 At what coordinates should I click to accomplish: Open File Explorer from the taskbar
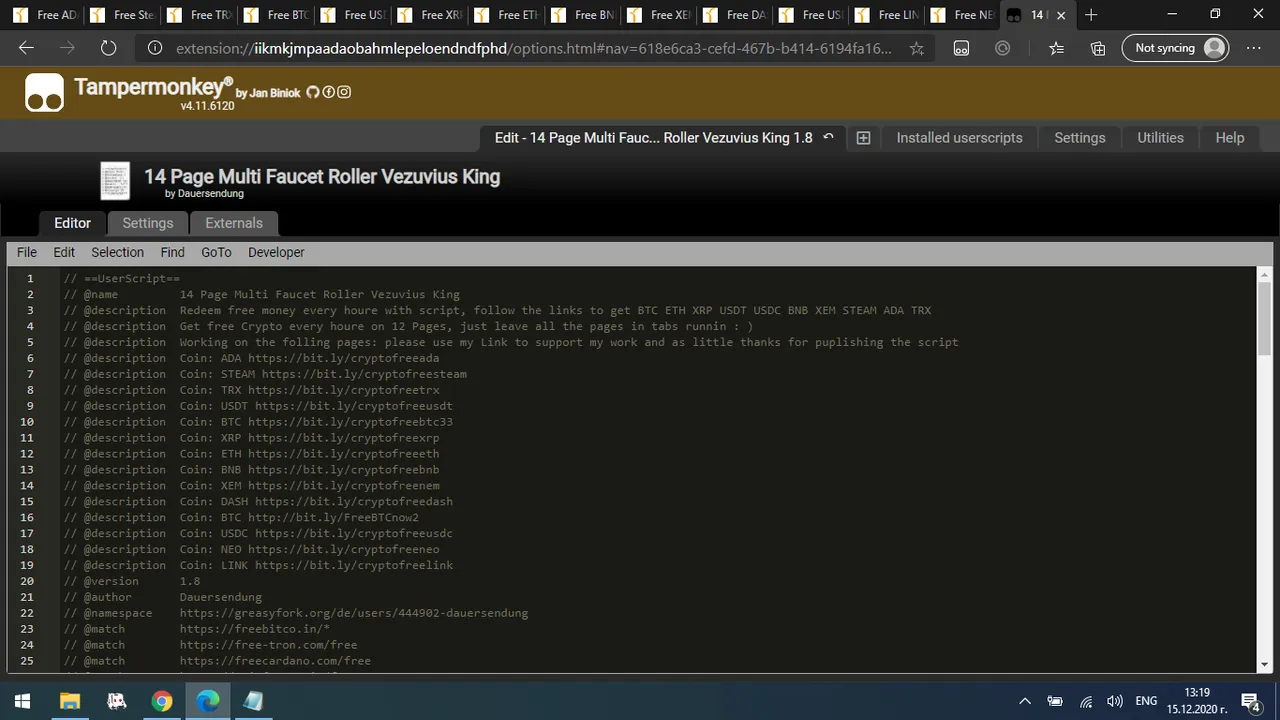pos(69,701)
